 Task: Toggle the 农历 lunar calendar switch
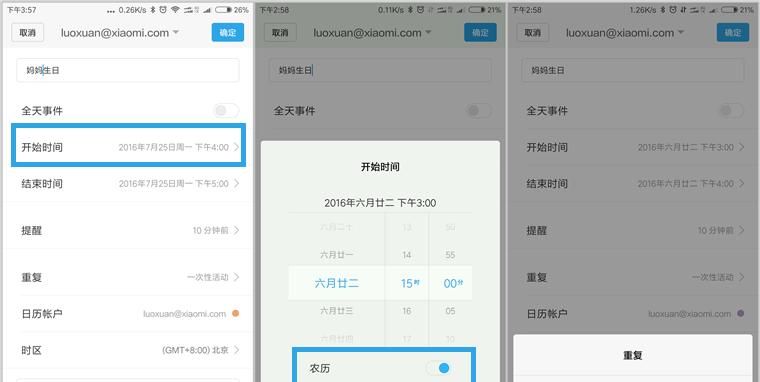click(x=439, y=368)
